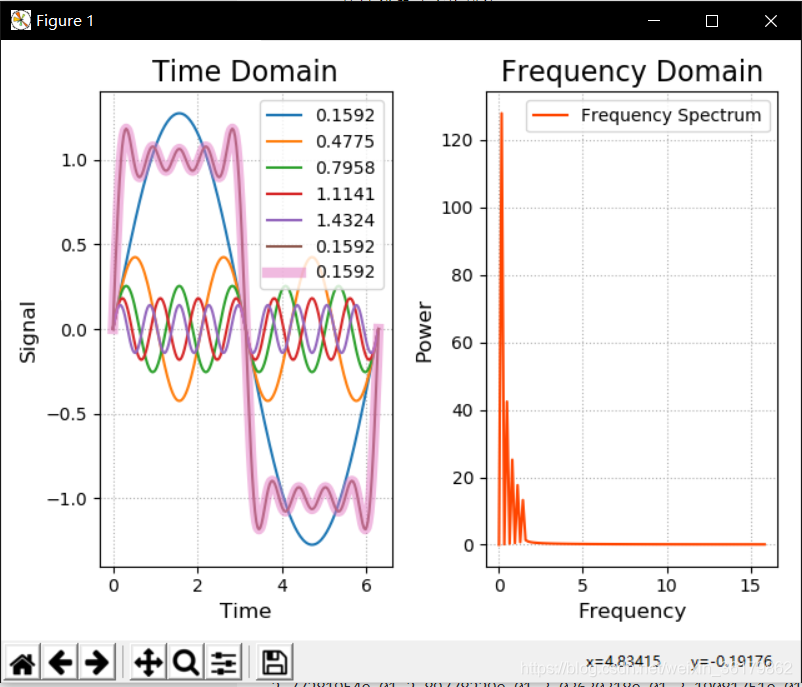
Task: Go forward to next view arrow
Action: [97, 662]
